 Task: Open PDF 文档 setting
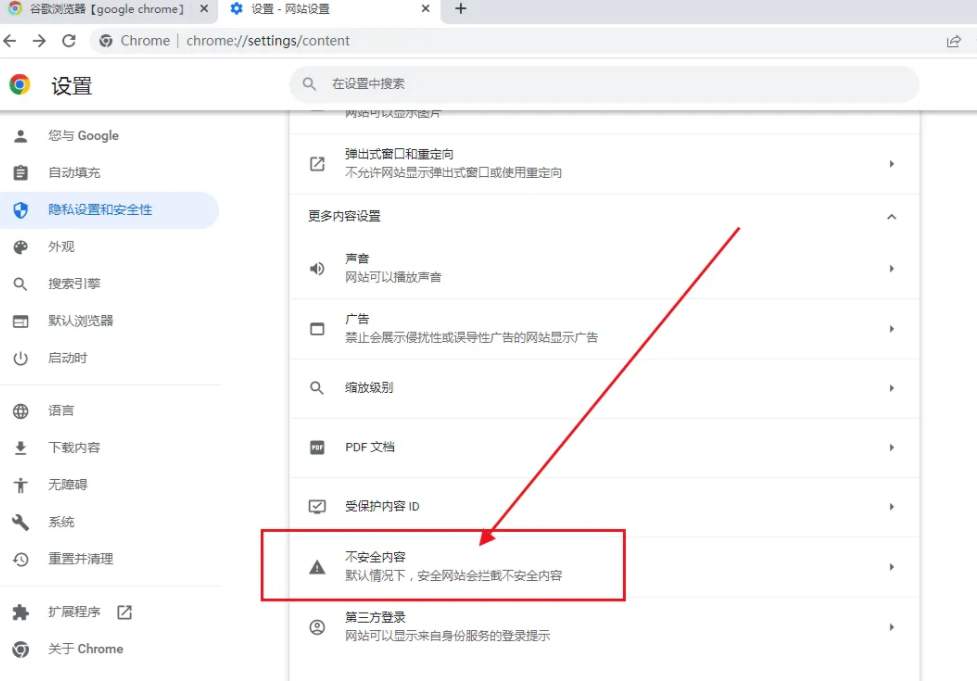604,447
